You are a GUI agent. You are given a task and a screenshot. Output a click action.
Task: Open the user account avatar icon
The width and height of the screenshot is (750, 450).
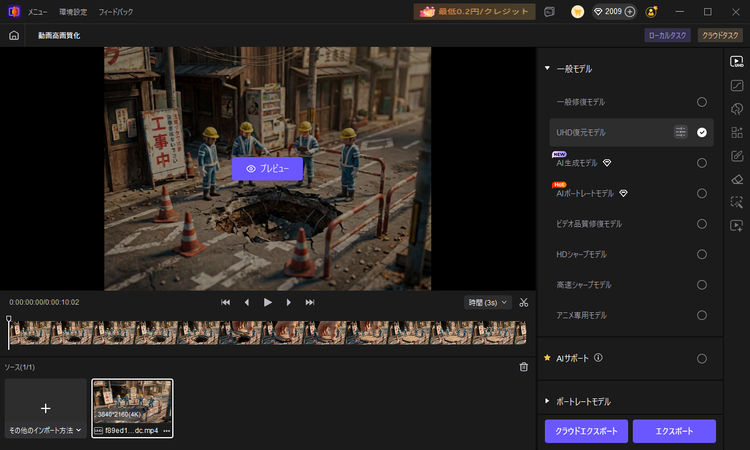(x=651, y=11)
